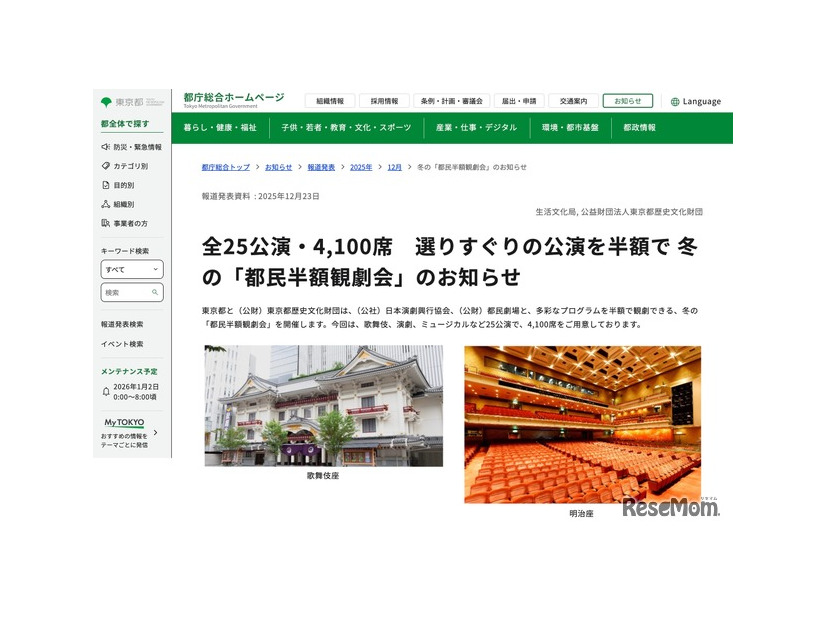Click the 目的別 document icon
Viewport: 826px width, 620px height.
pyautogui.click(x=105, y=184)
